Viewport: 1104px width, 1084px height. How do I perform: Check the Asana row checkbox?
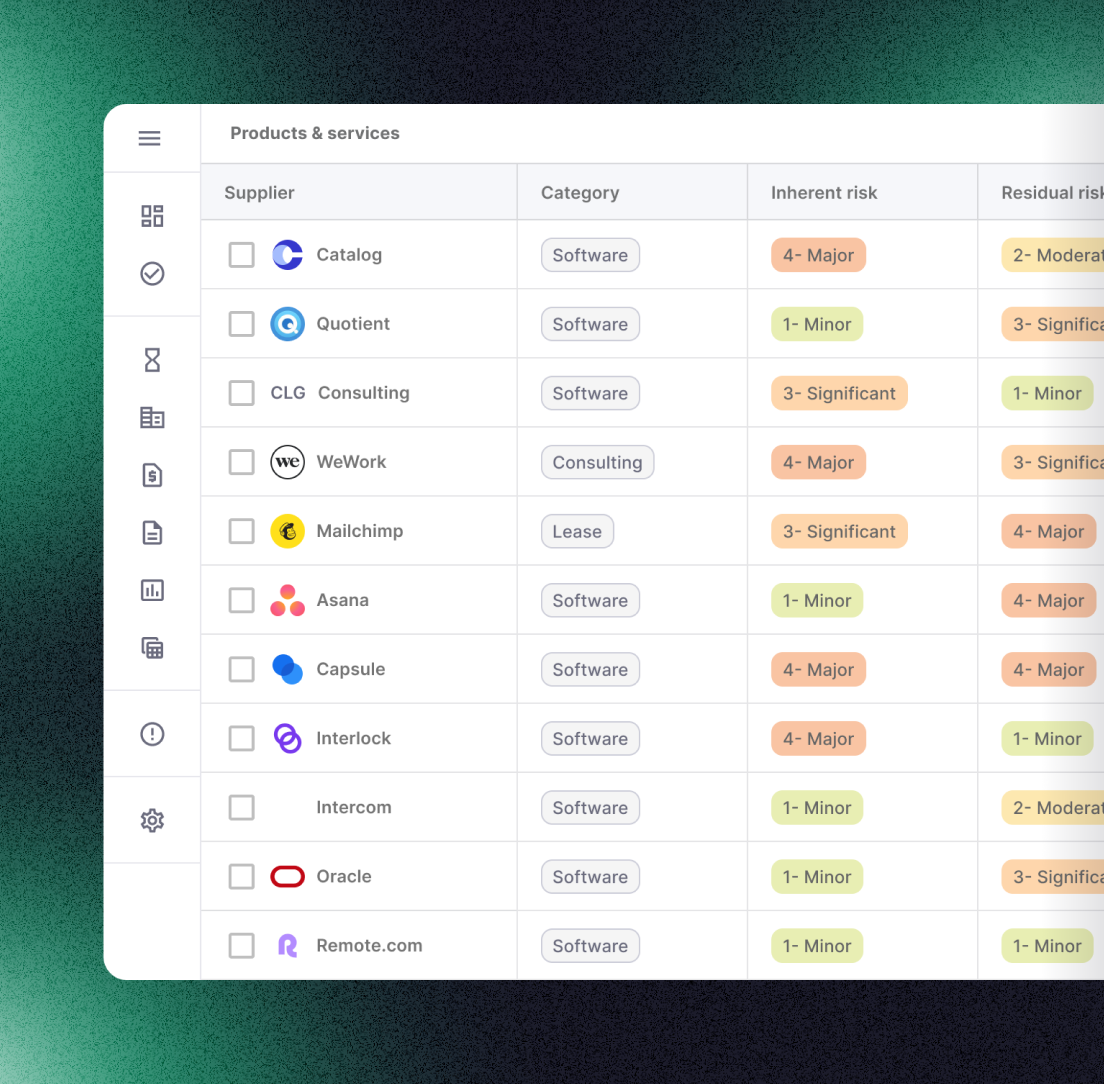click(x=242, y=600)
